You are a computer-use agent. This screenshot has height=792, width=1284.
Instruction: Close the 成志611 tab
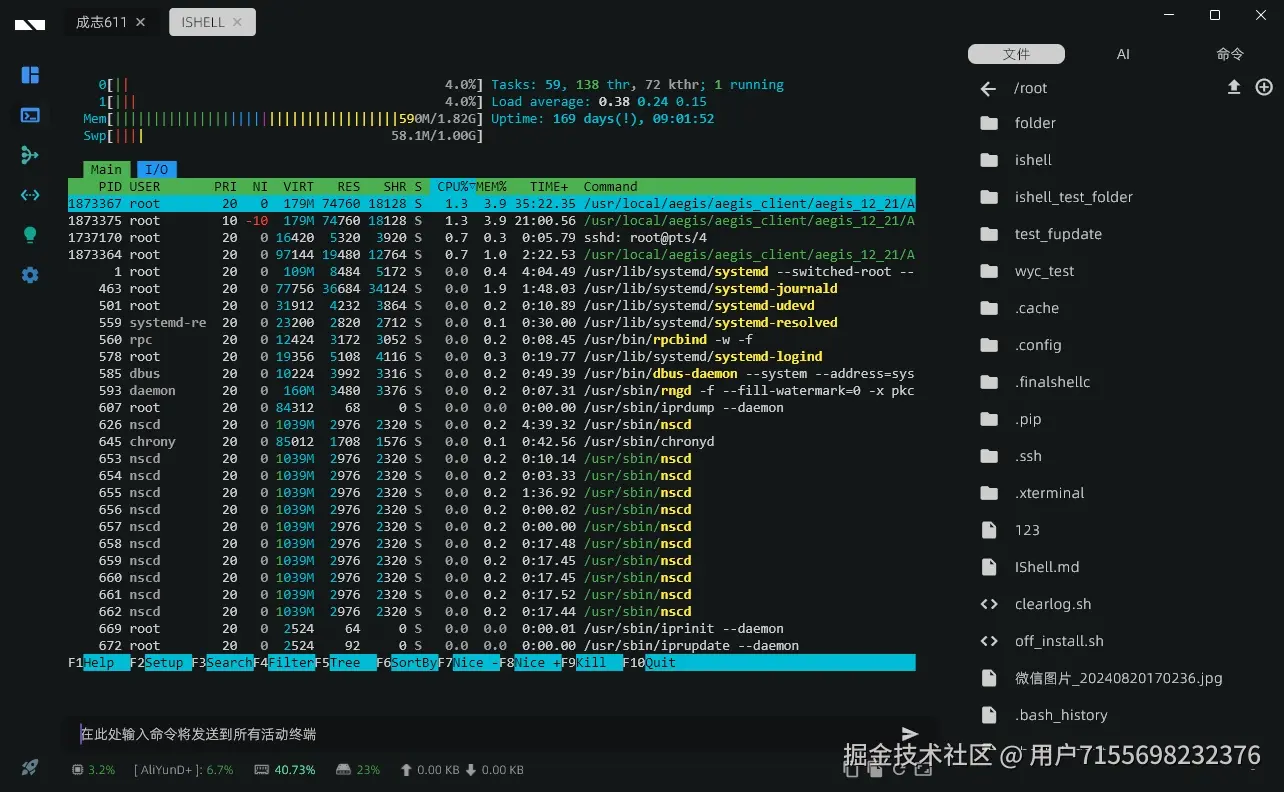140,22
